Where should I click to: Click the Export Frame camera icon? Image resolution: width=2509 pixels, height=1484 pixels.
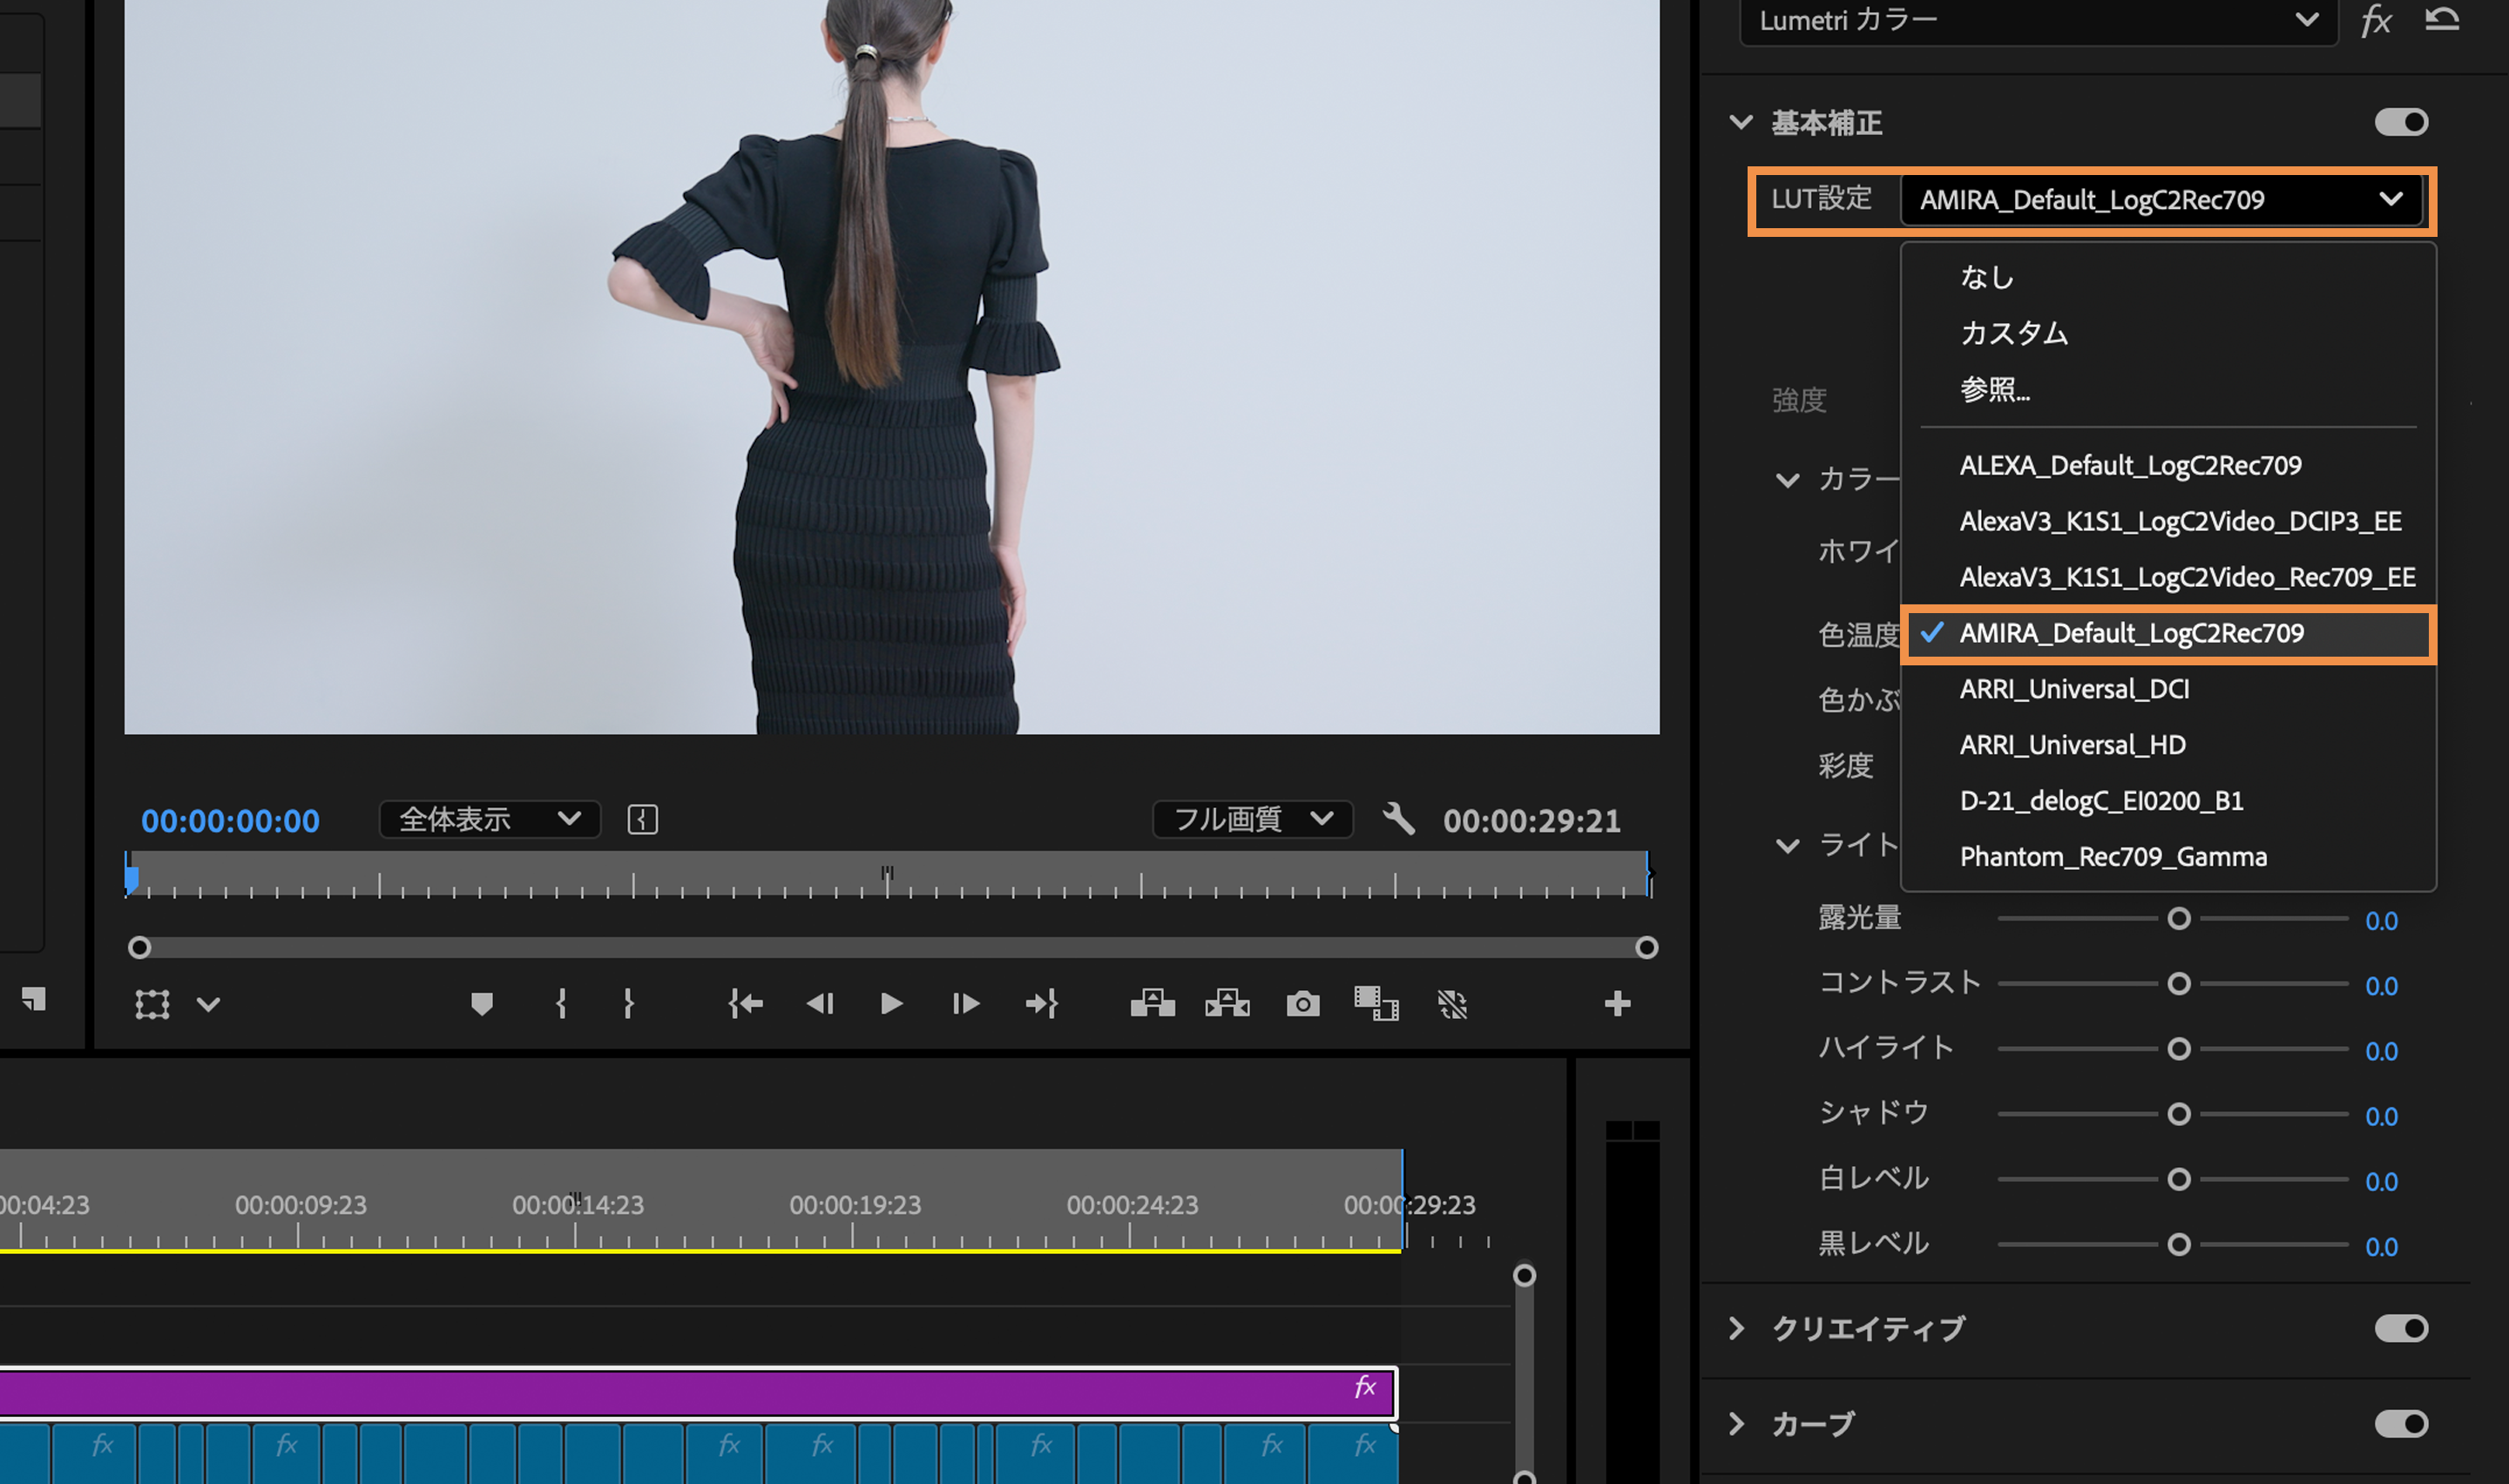coord(1302,1003)
